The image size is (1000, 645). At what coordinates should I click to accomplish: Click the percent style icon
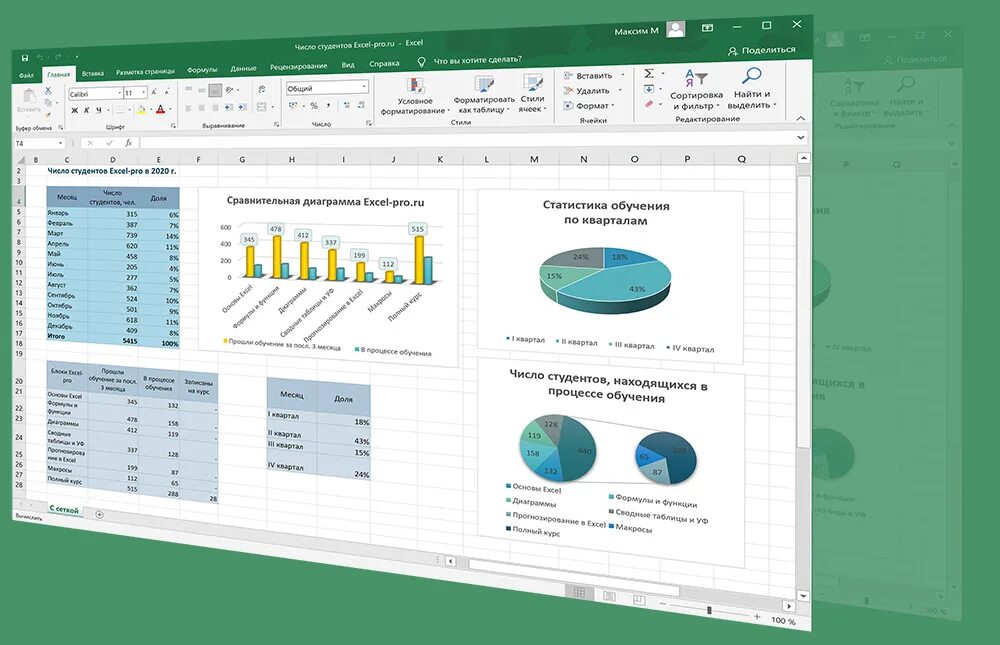pos(314,106)
